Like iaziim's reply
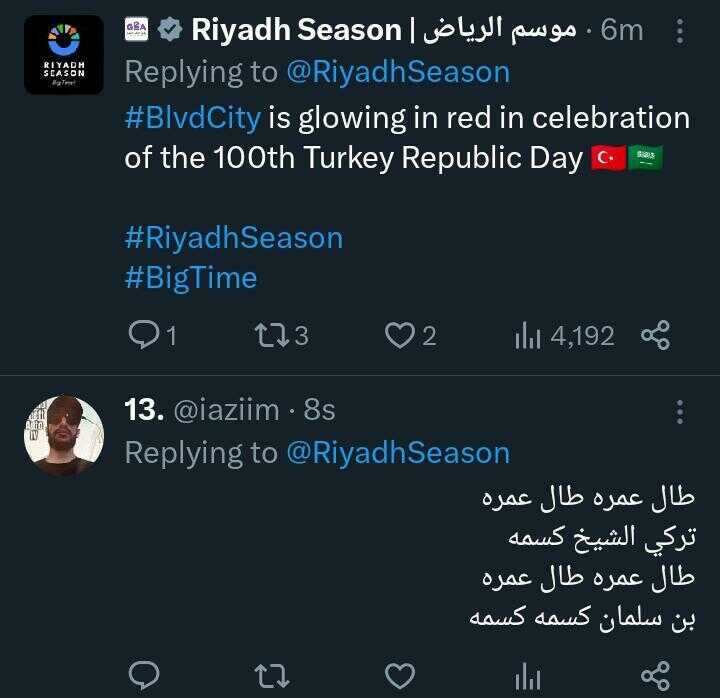 (x=400, y=675)
